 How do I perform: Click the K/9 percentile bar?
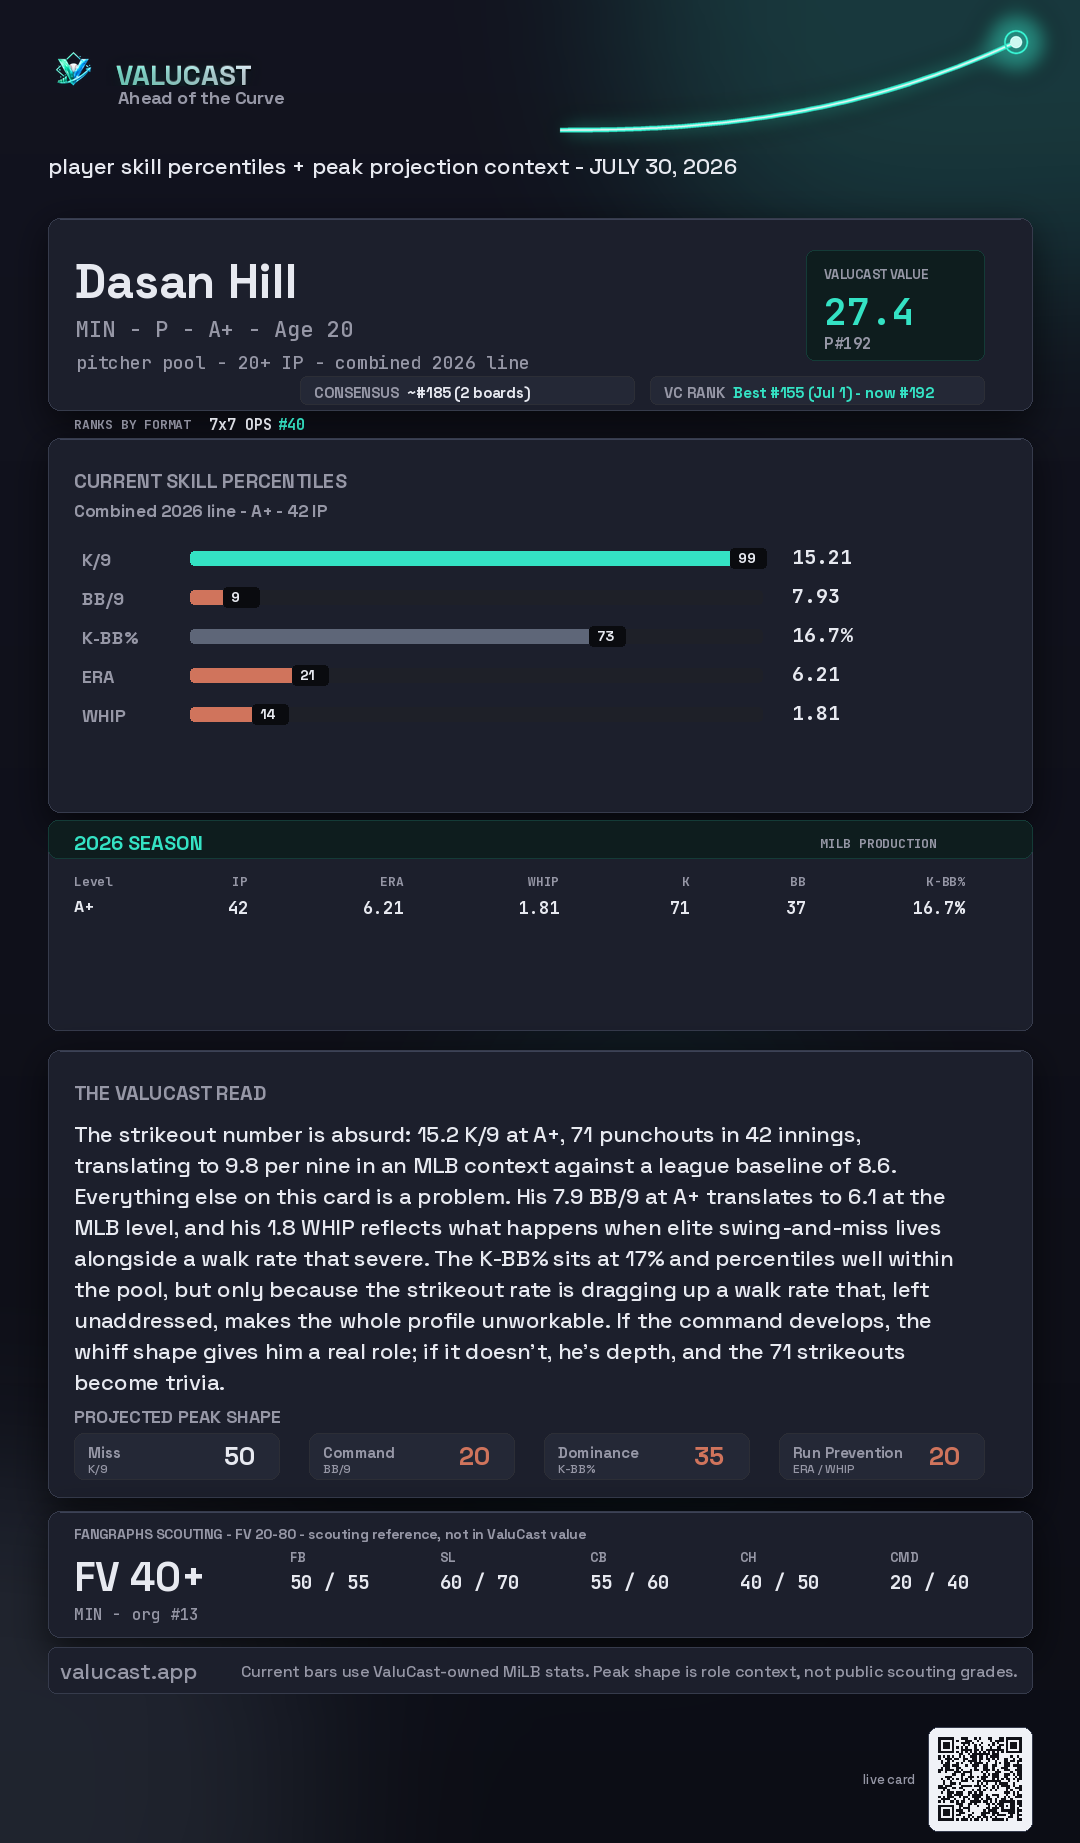[478, 558]
